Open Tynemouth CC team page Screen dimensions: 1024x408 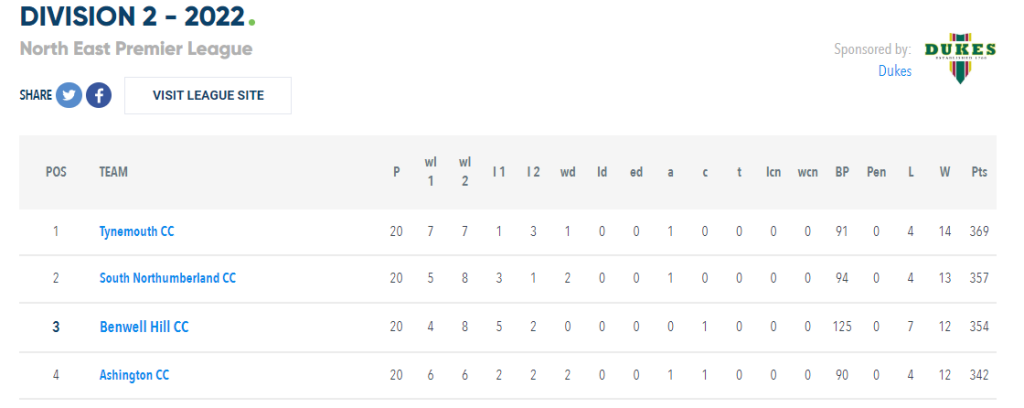click(136, 231)
